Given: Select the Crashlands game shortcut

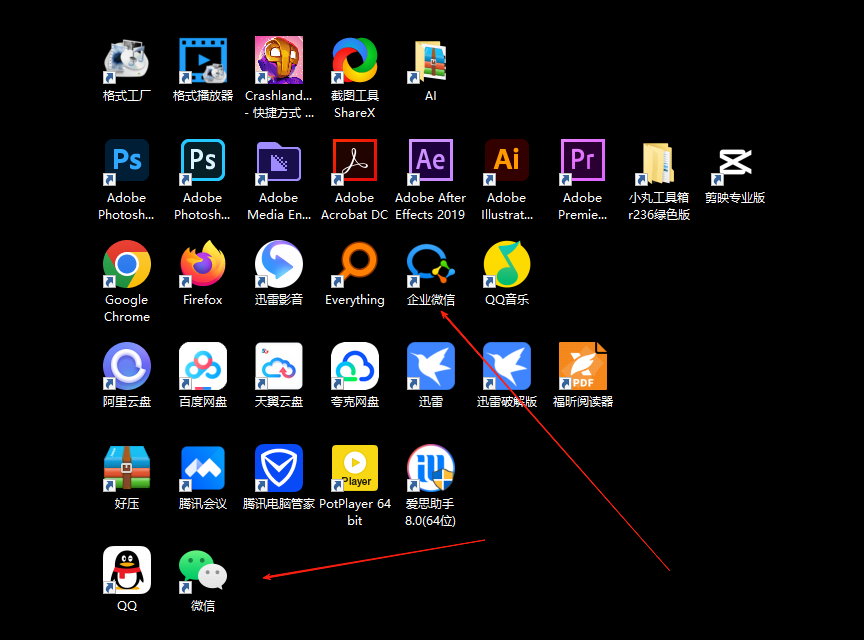Looking at the screenshot, I should click(x=279, y=61).
